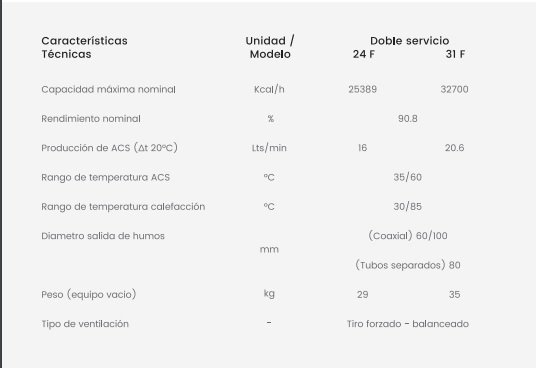Select the 31 F model label
The height and width of the screenshot is (368, 540).
tap(455, 54)
